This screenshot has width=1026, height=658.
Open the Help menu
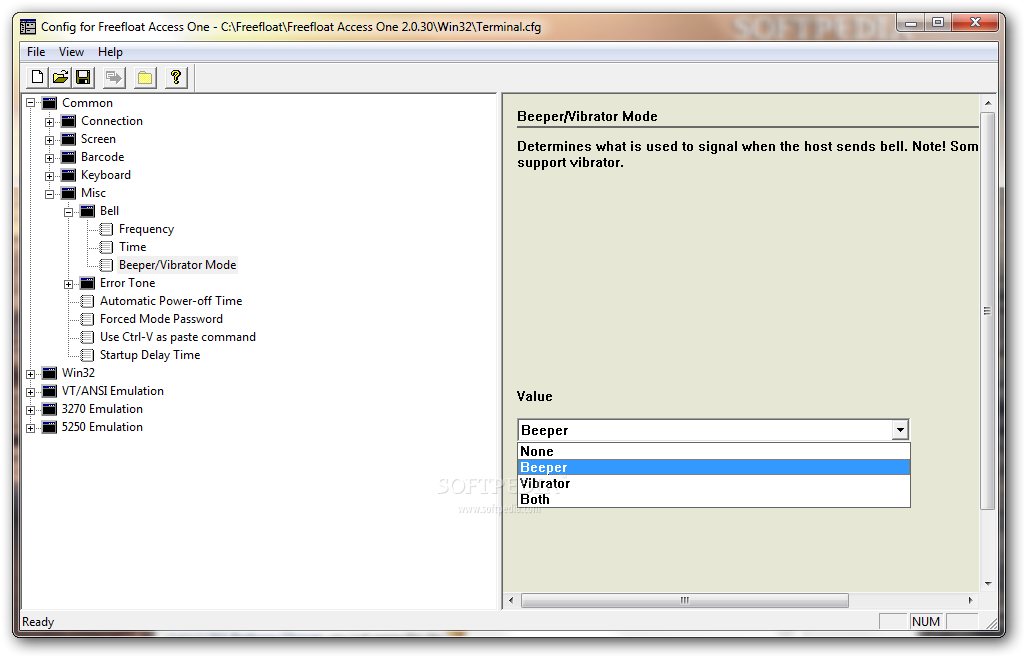click(110, 52)
